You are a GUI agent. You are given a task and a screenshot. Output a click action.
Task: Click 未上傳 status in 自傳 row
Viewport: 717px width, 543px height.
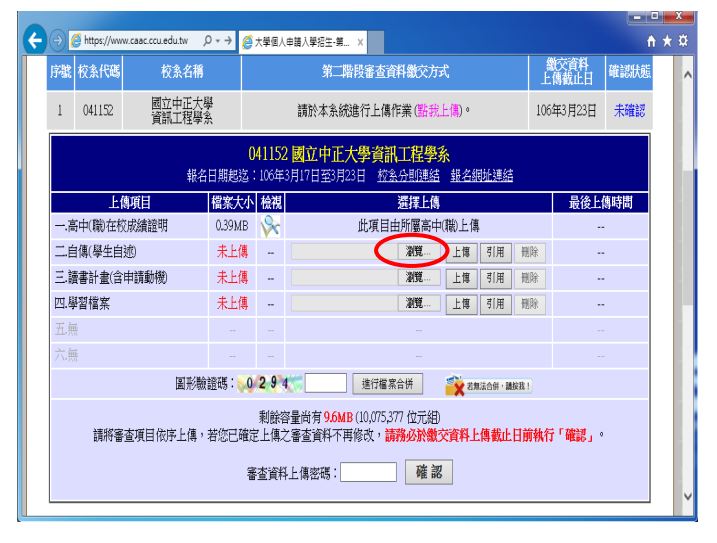(x=232, y=252)
